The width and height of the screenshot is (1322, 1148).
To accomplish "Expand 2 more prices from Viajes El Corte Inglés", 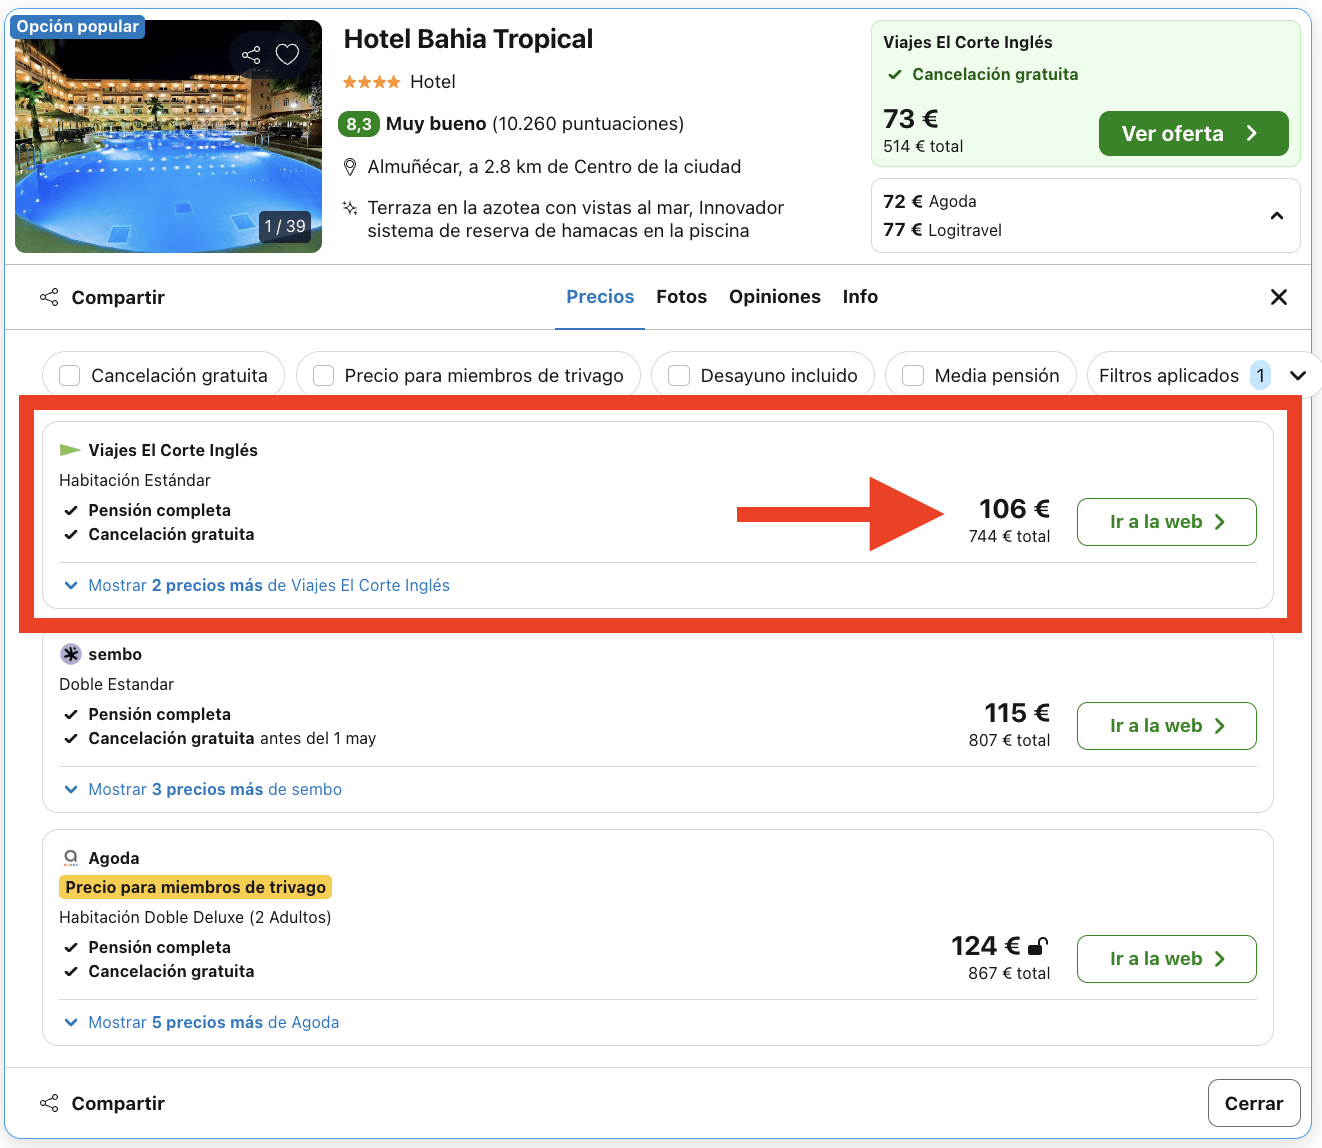I will (268, 585).
